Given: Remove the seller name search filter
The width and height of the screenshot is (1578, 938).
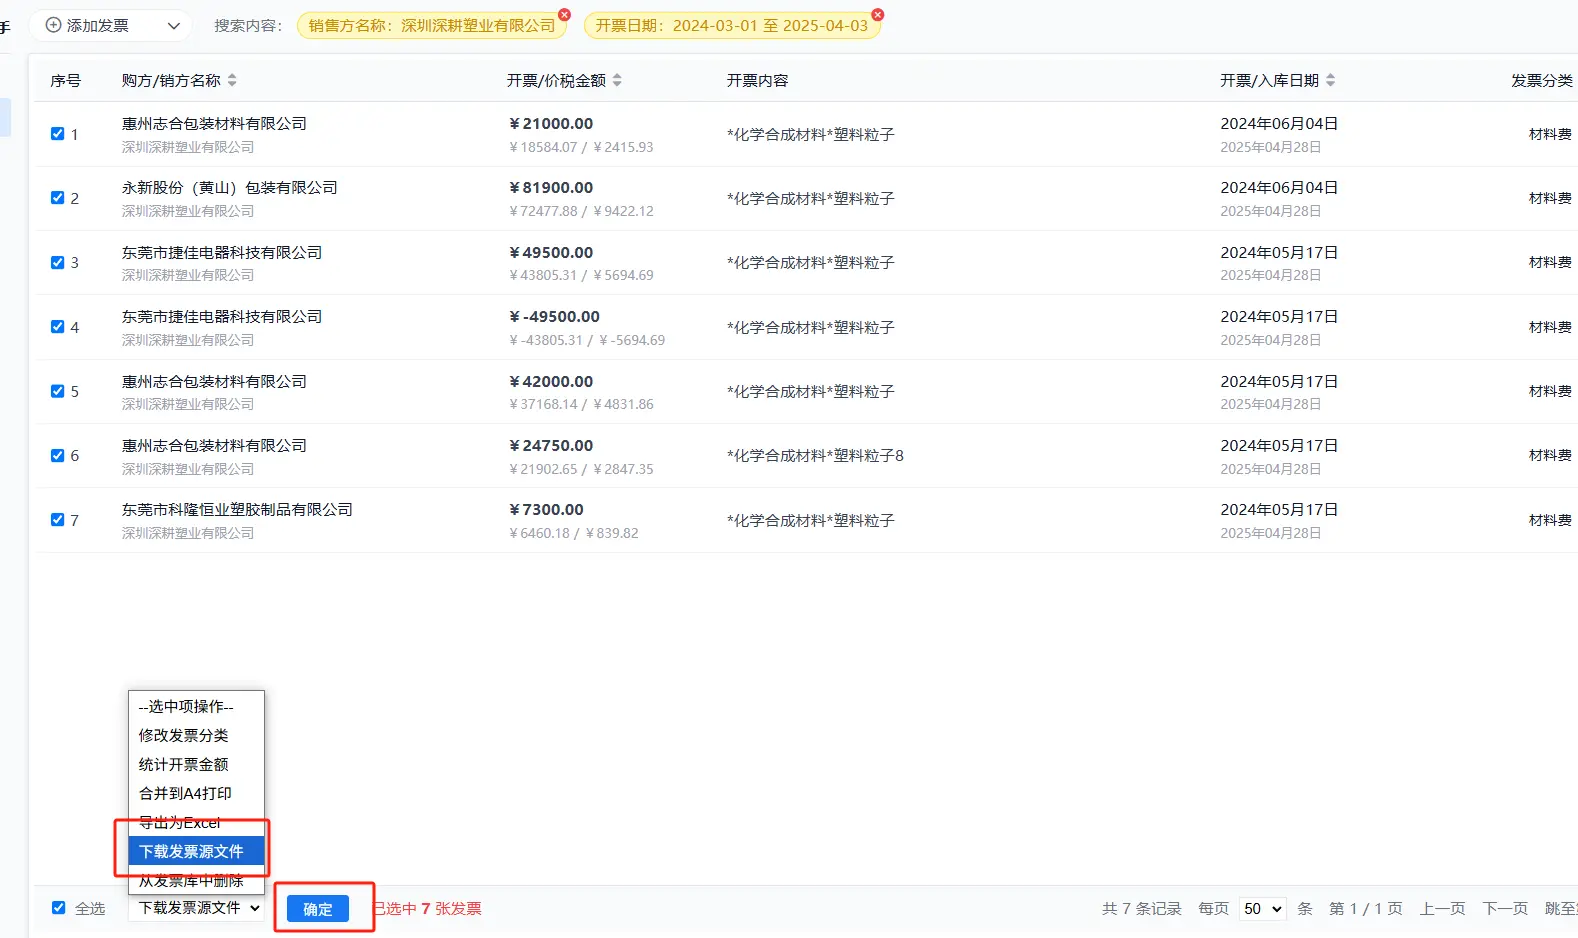Looking at the screenshot, I should click(564, 15).
